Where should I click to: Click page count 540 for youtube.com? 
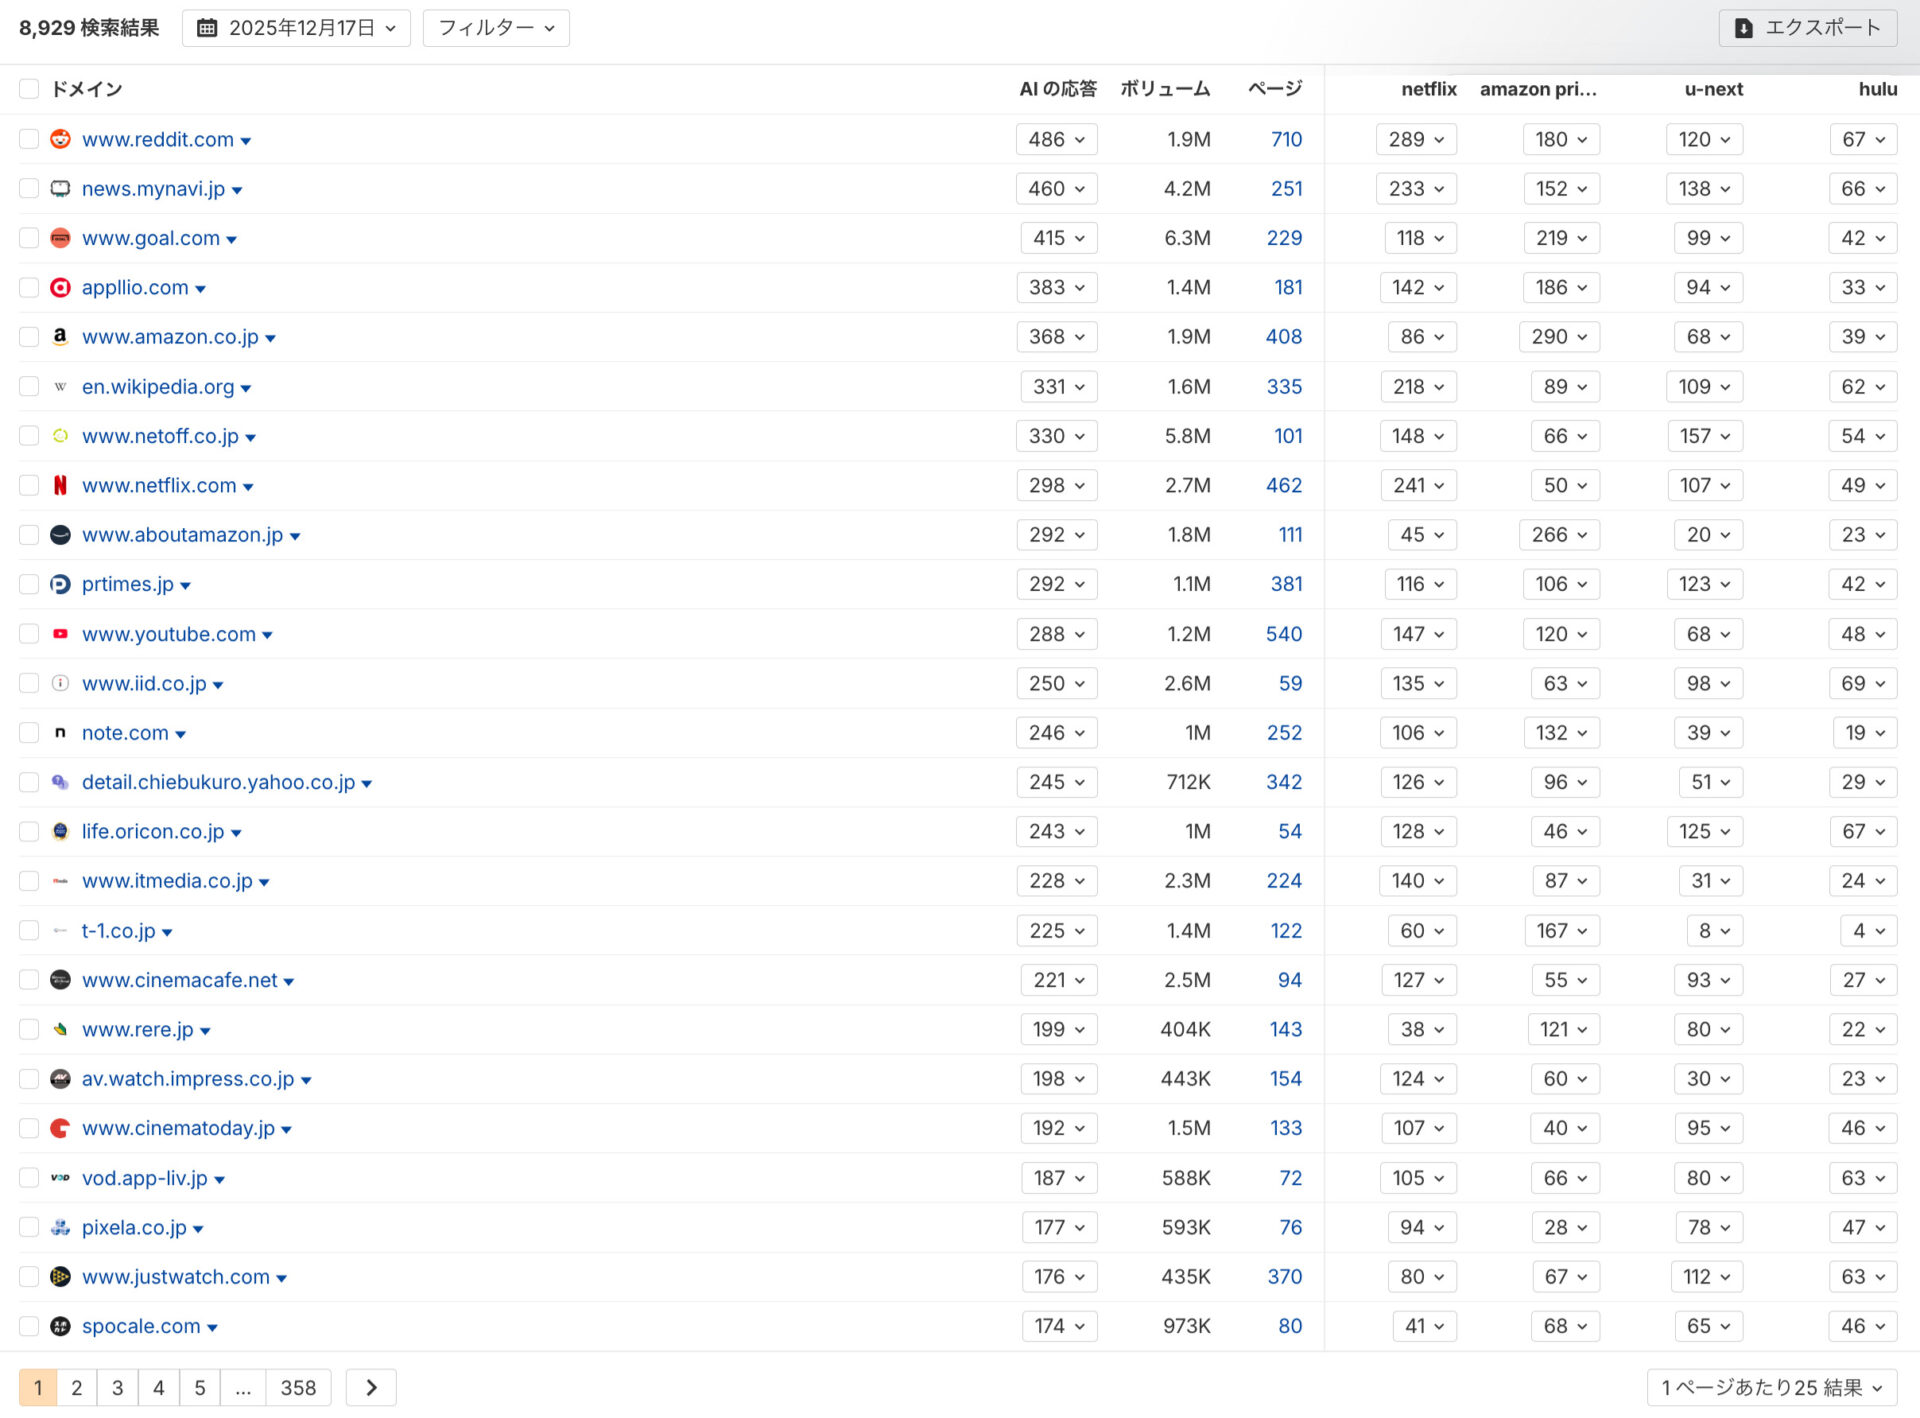pos(1283,634)
